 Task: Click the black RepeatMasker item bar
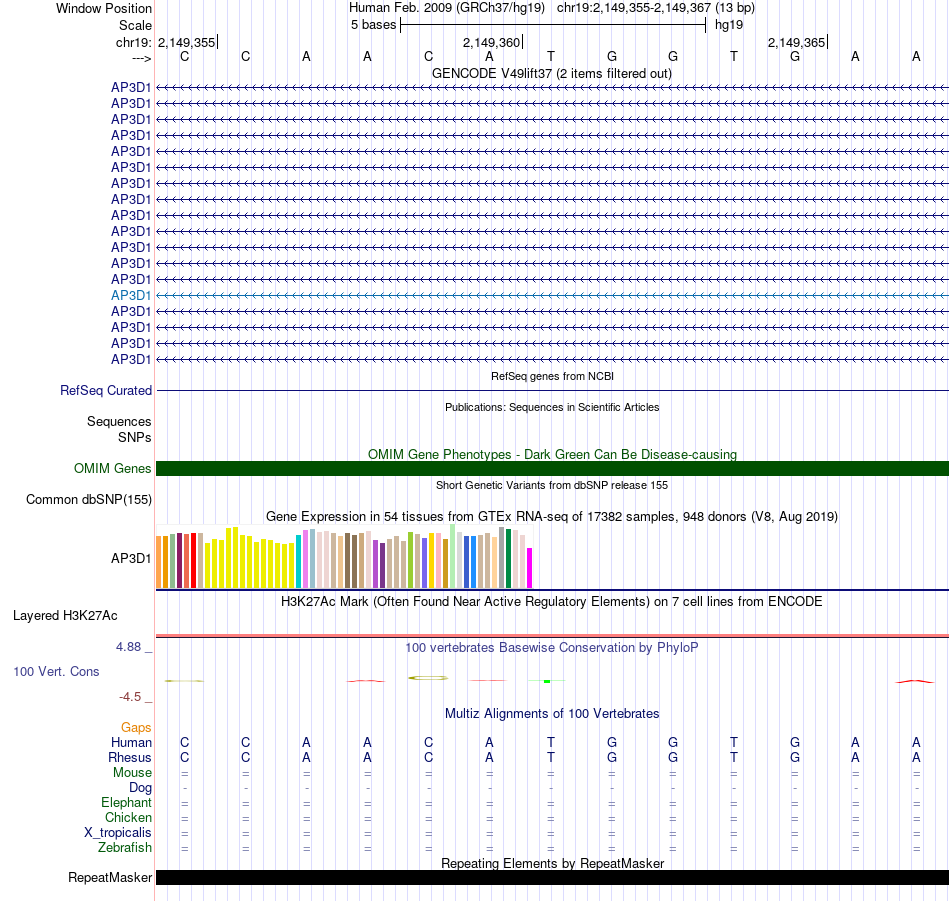[x=552, y=877]
